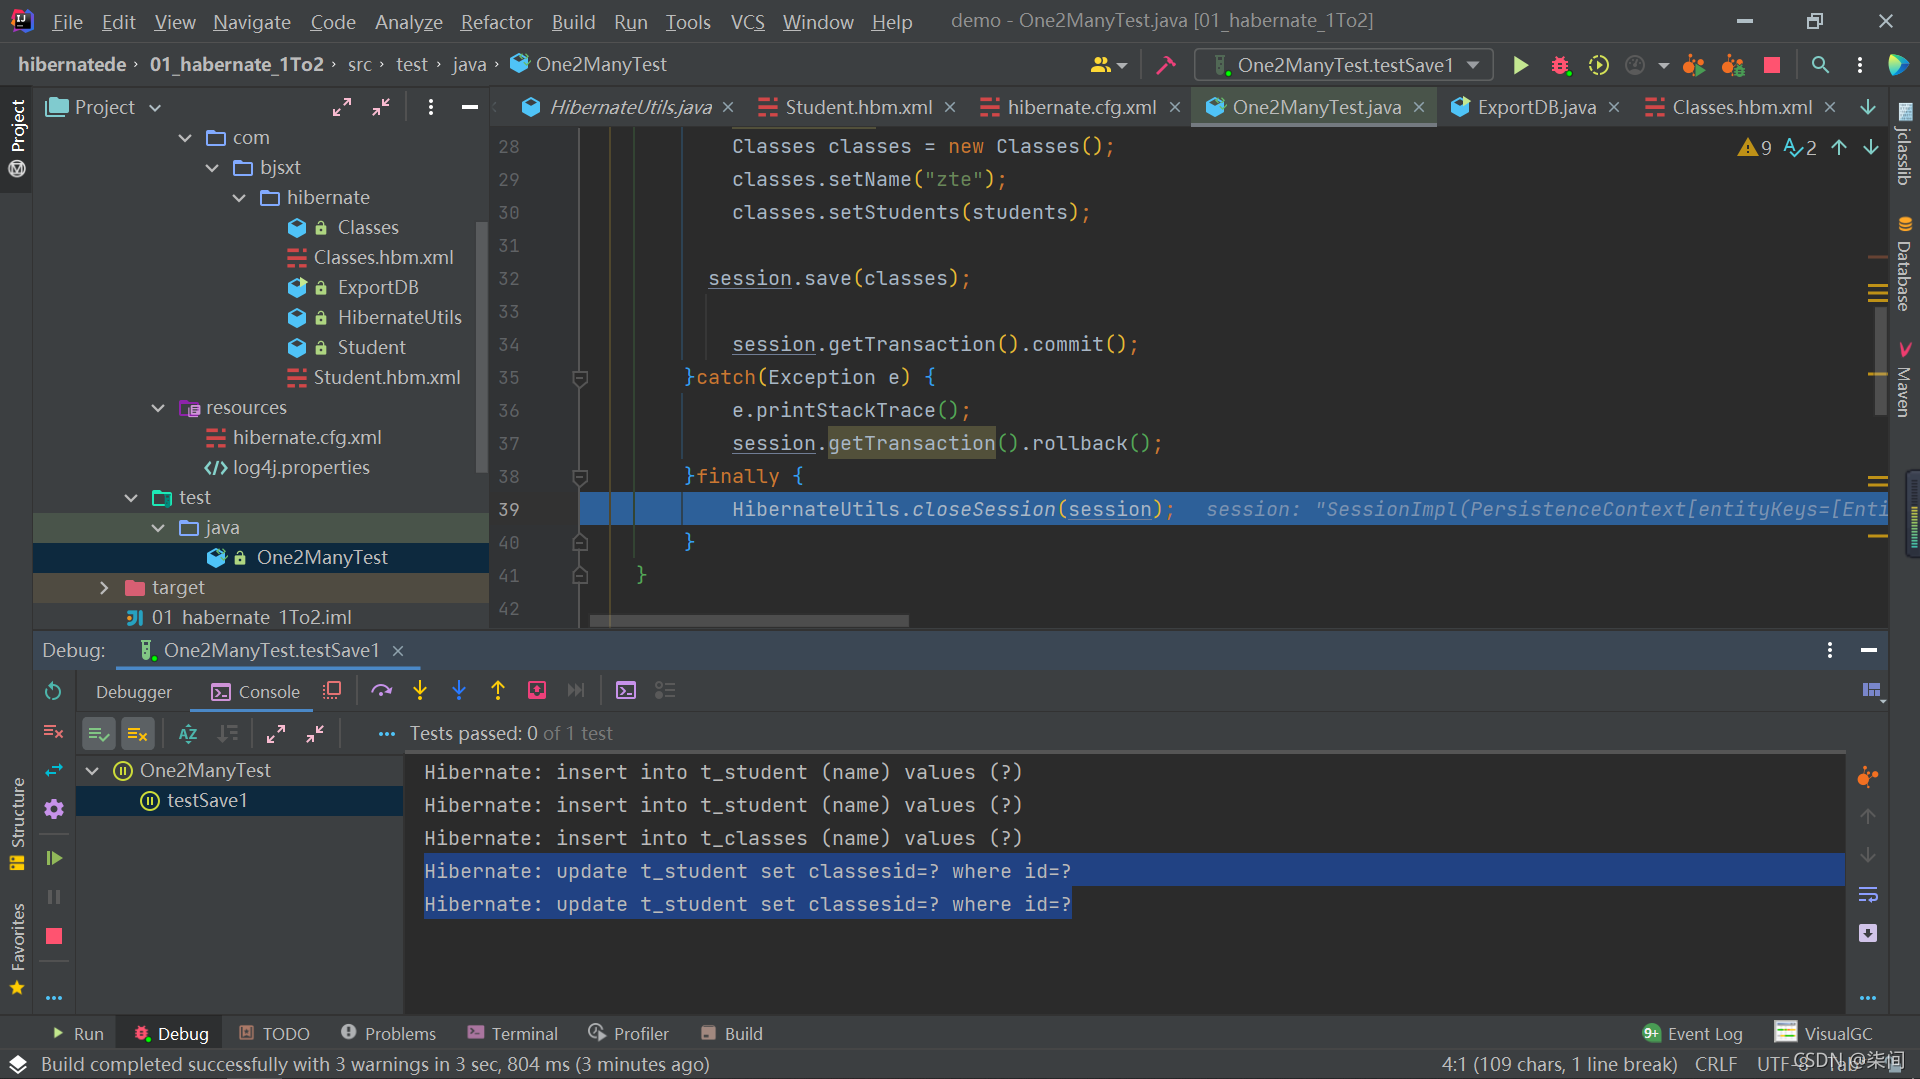Switch to the ExportDB.java editor tab
The width and height of the screenshot is (1920, 1079).
[1536, 107]
